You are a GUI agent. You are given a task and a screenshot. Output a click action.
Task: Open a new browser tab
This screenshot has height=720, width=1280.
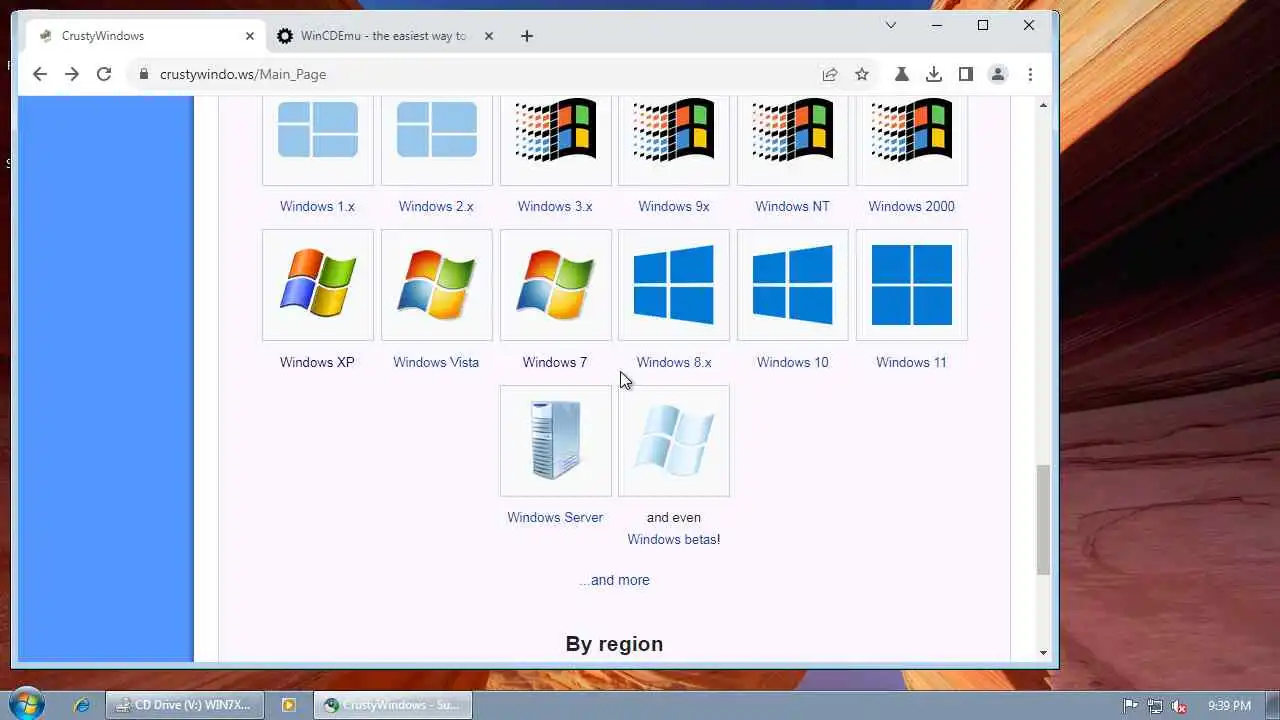[527, 36]
